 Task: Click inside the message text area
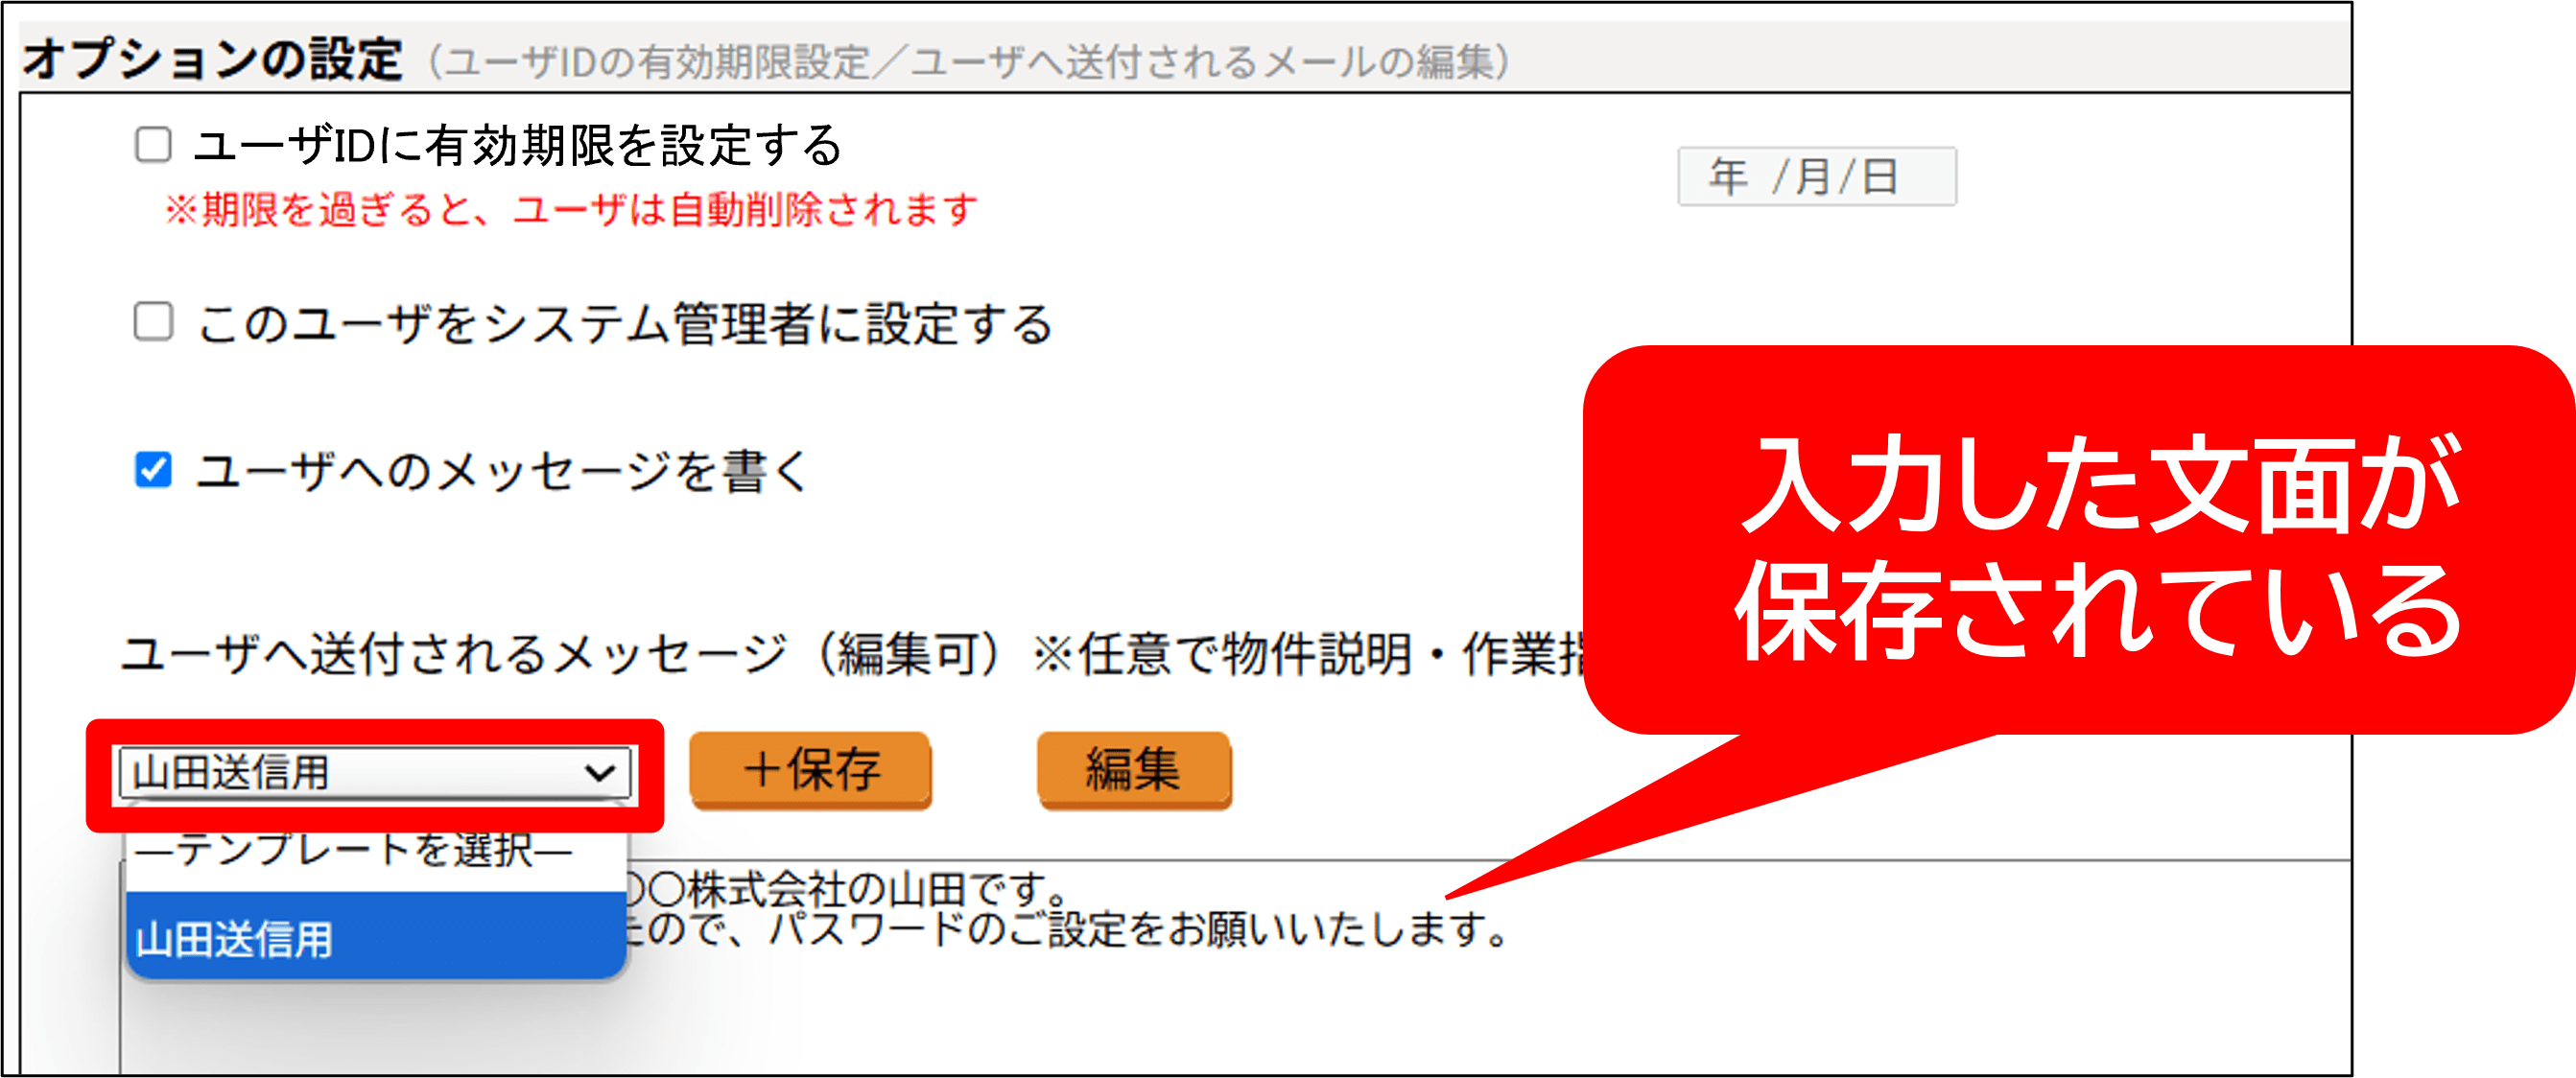pyautogui.click(x=1235, y=967)
